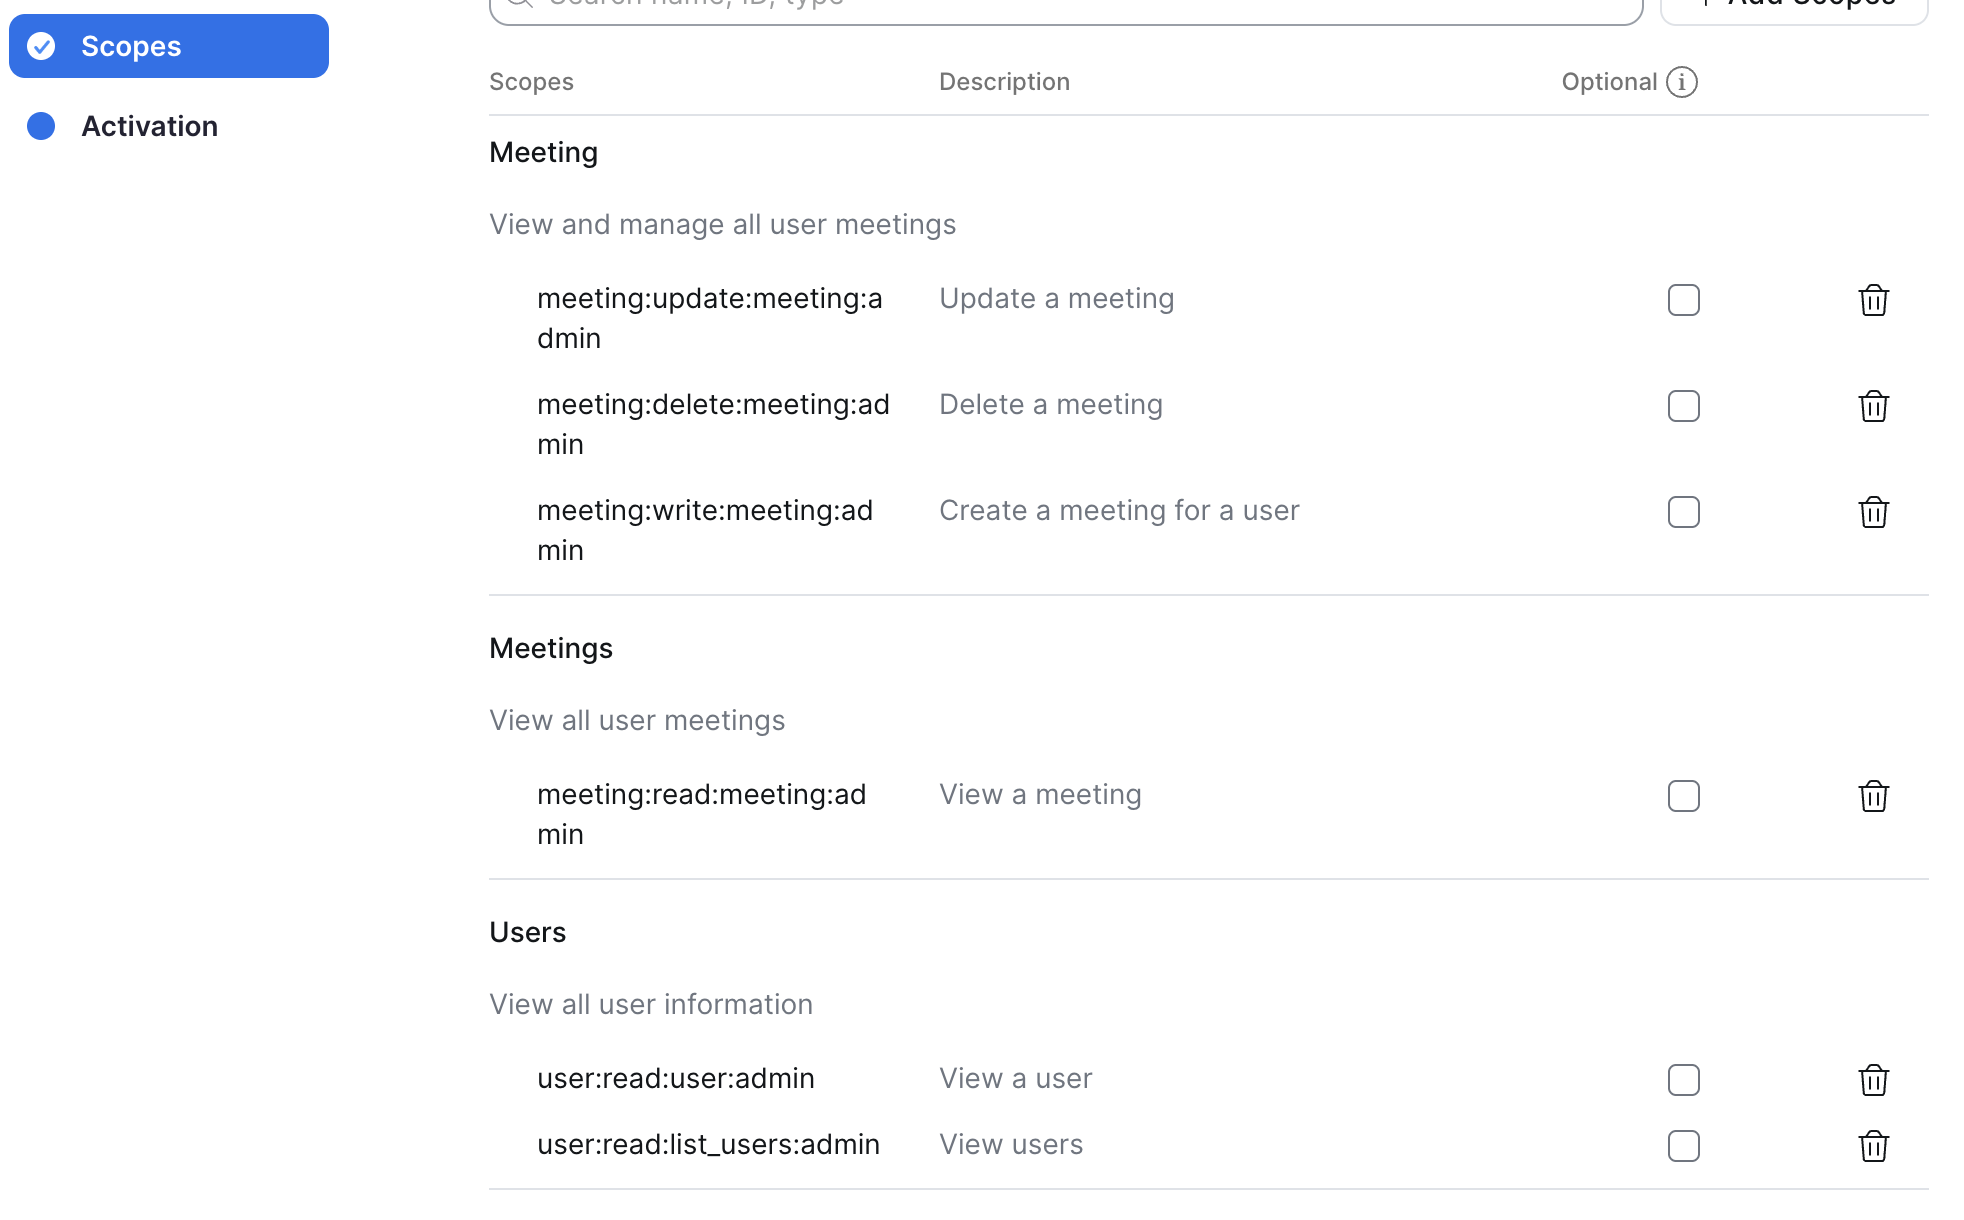Focus the scope search field
This screenshot has height=1220, width=1964.
pos(1065,8)
